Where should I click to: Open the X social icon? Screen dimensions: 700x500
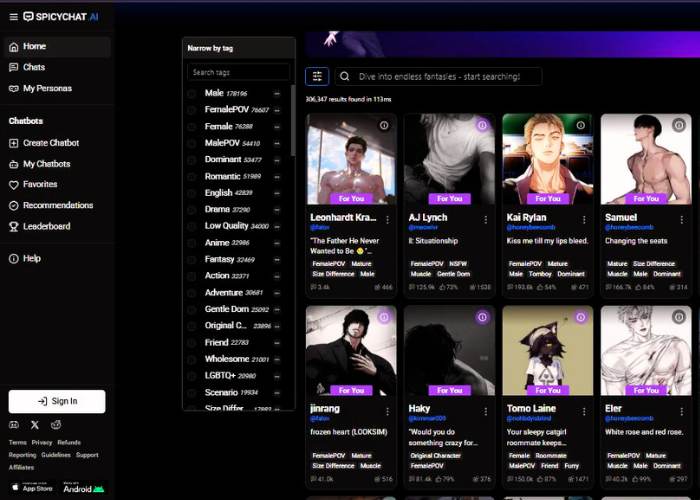click(35, 425)
